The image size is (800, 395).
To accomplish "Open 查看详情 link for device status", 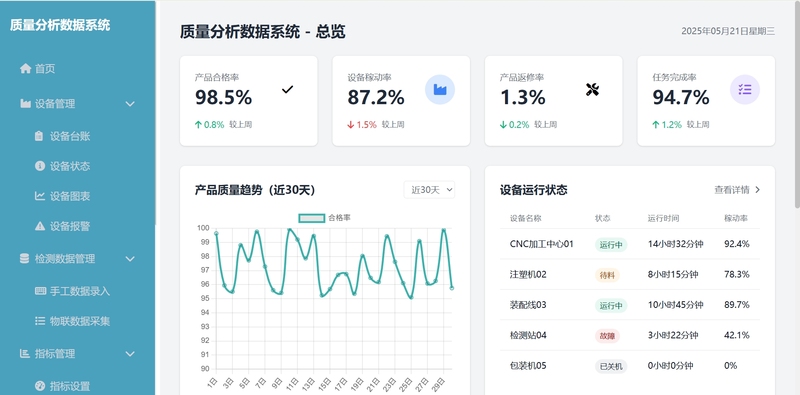I will tap(737, 190).
